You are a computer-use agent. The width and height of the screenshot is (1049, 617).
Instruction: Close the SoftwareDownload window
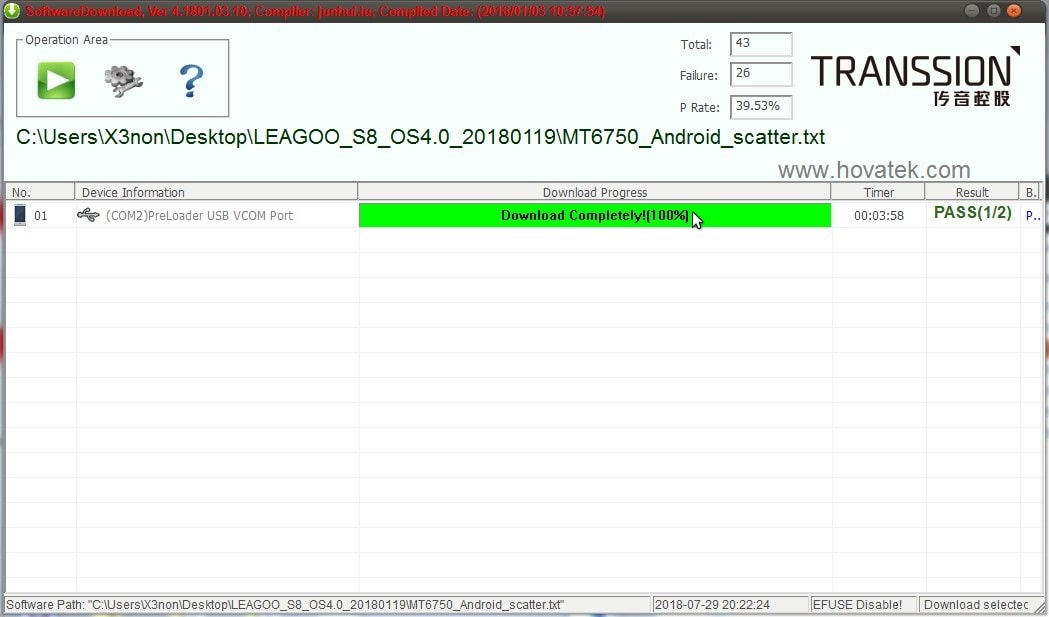coord(1015,11)
